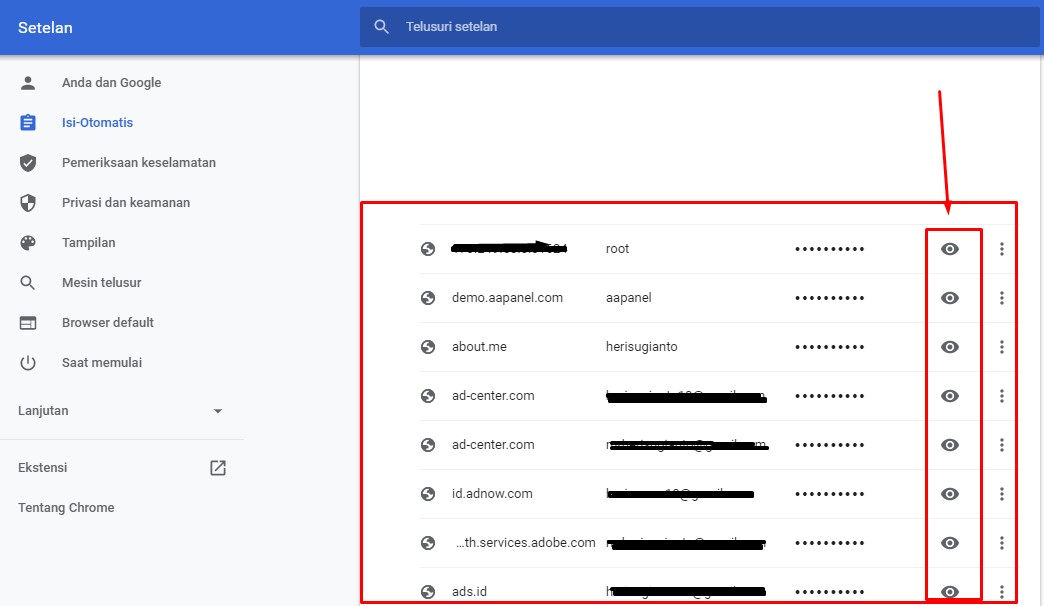Click the globe icon beside id.adnow.com
The image size is (1044, 606).
(x=428, y=493)
